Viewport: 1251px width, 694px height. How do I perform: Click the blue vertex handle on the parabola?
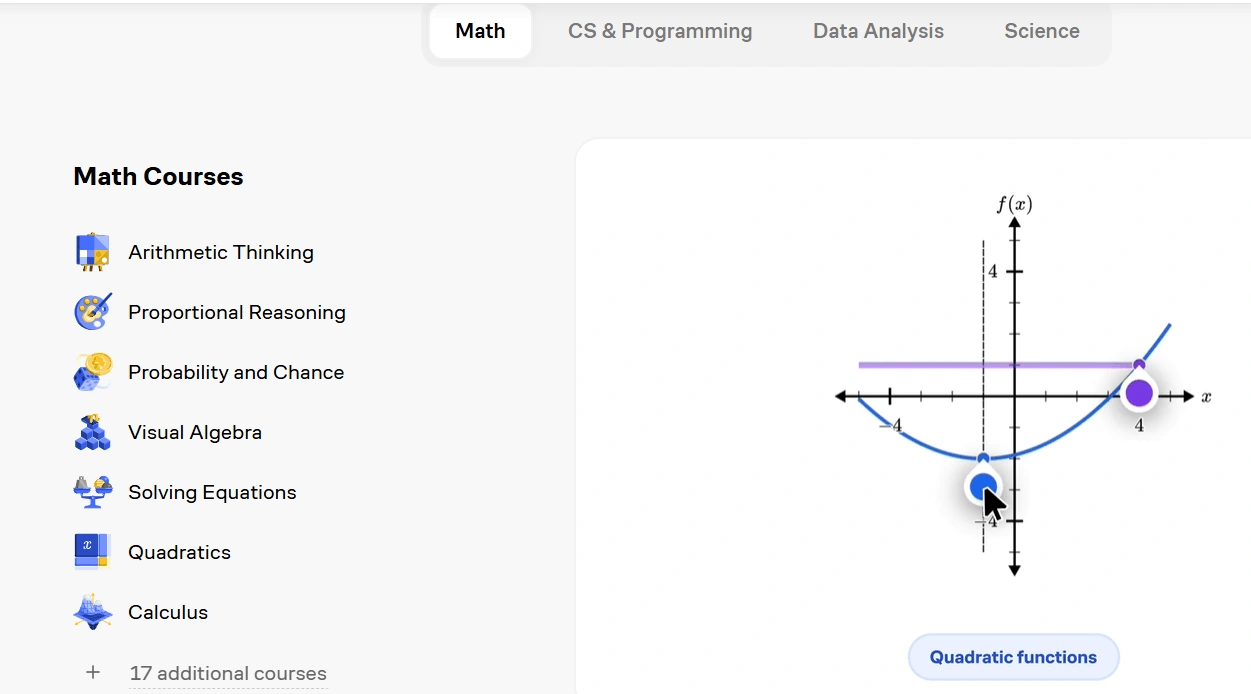984,487
